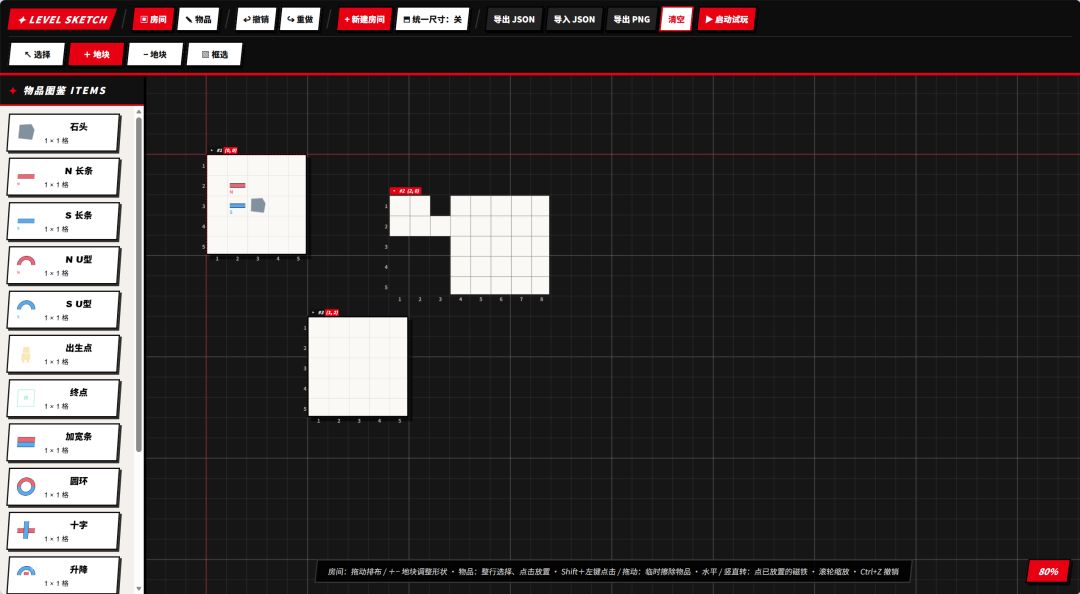Select the S 长条 blue bar item
1080x594 pixels.
[63, 221]
